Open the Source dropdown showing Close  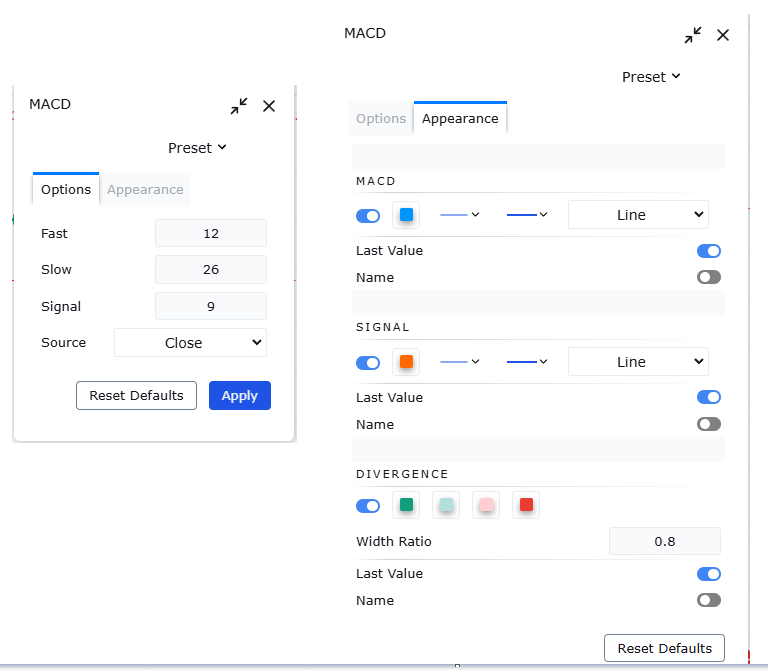point(190,343)
